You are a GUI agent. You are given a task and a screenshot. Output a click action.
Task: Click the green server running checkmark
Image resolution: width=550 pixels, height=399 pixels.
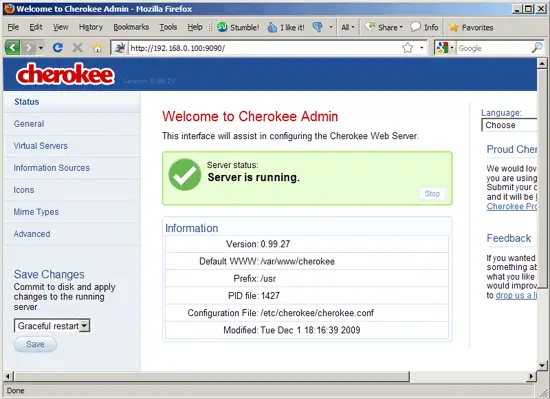point(185,175)
